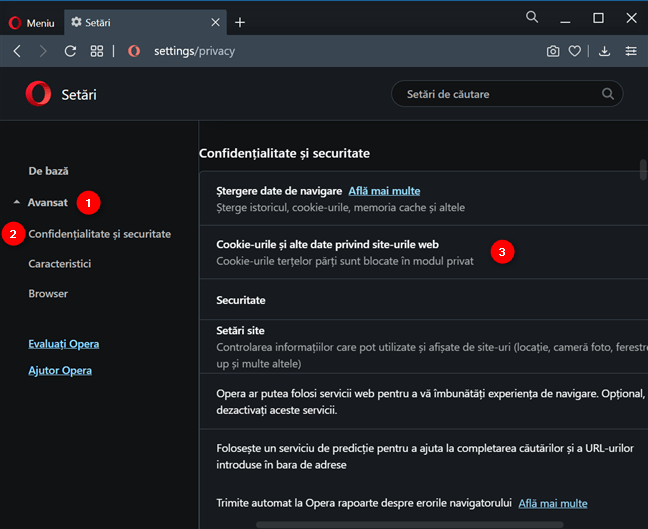Focus the Setări de căutare search box

coord(507,94)
